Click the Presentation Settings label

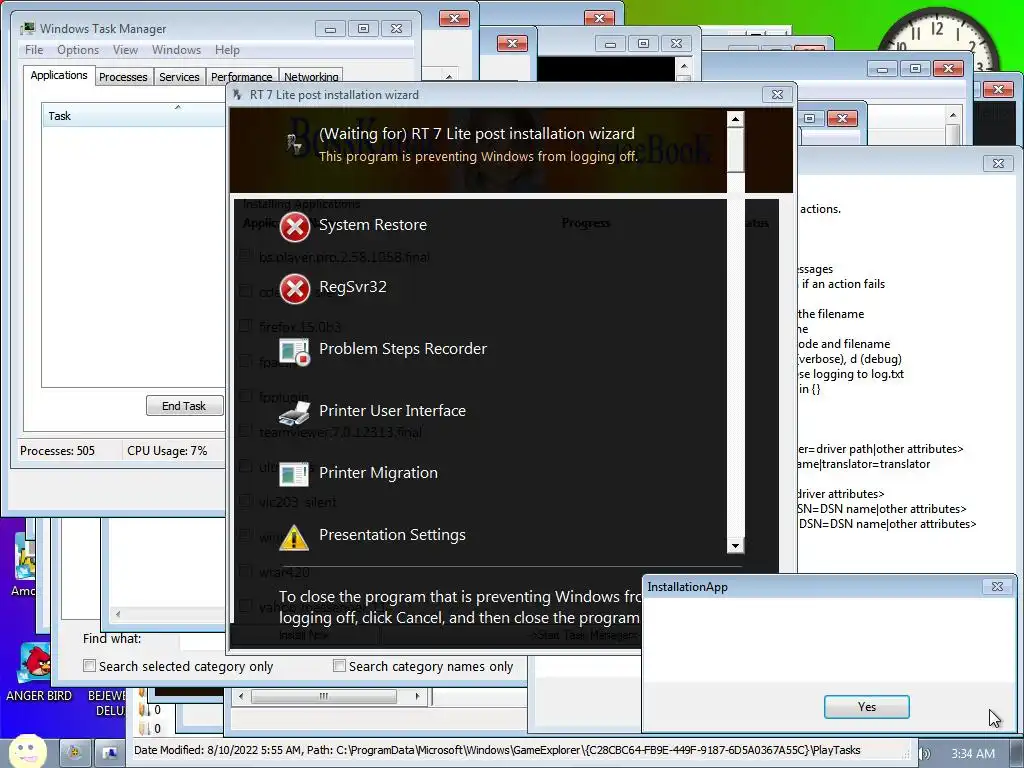coord(392,535)
